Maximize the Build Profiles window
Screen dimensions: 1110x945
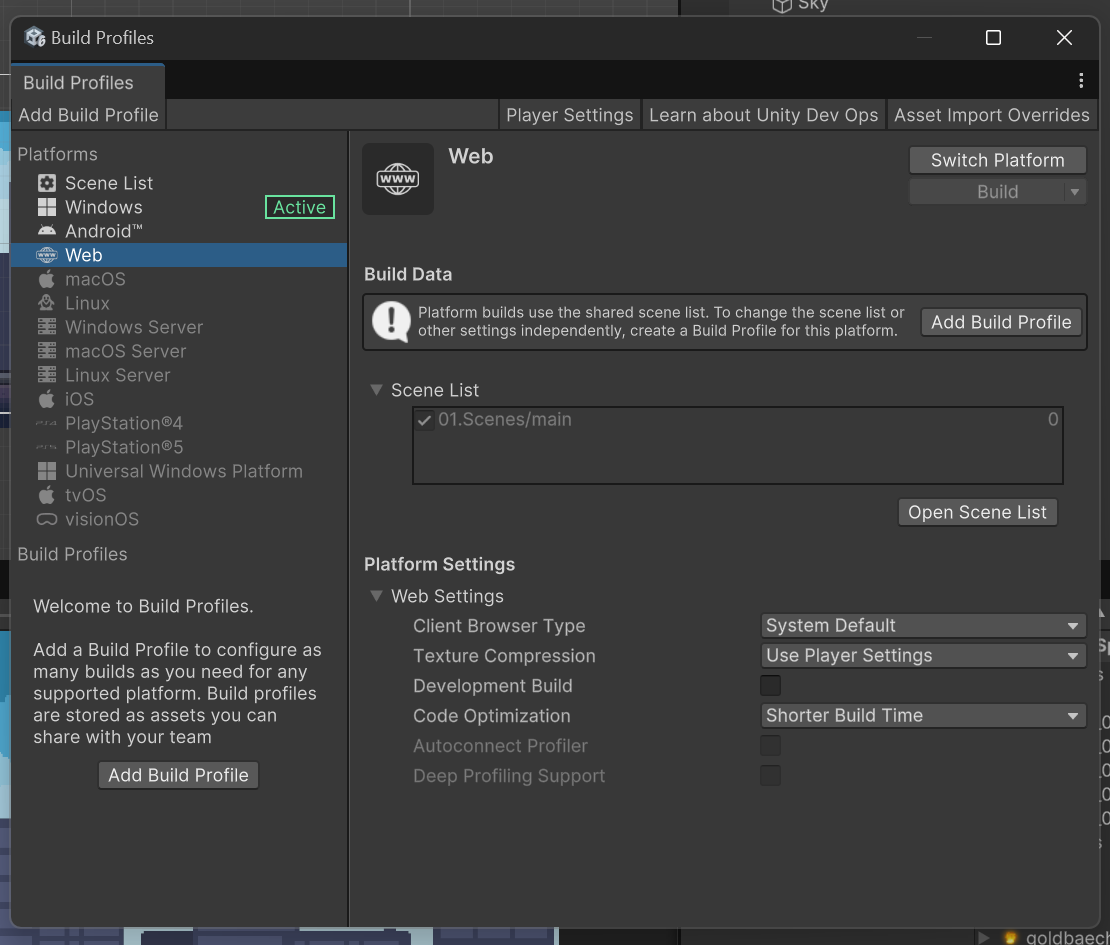993,38
